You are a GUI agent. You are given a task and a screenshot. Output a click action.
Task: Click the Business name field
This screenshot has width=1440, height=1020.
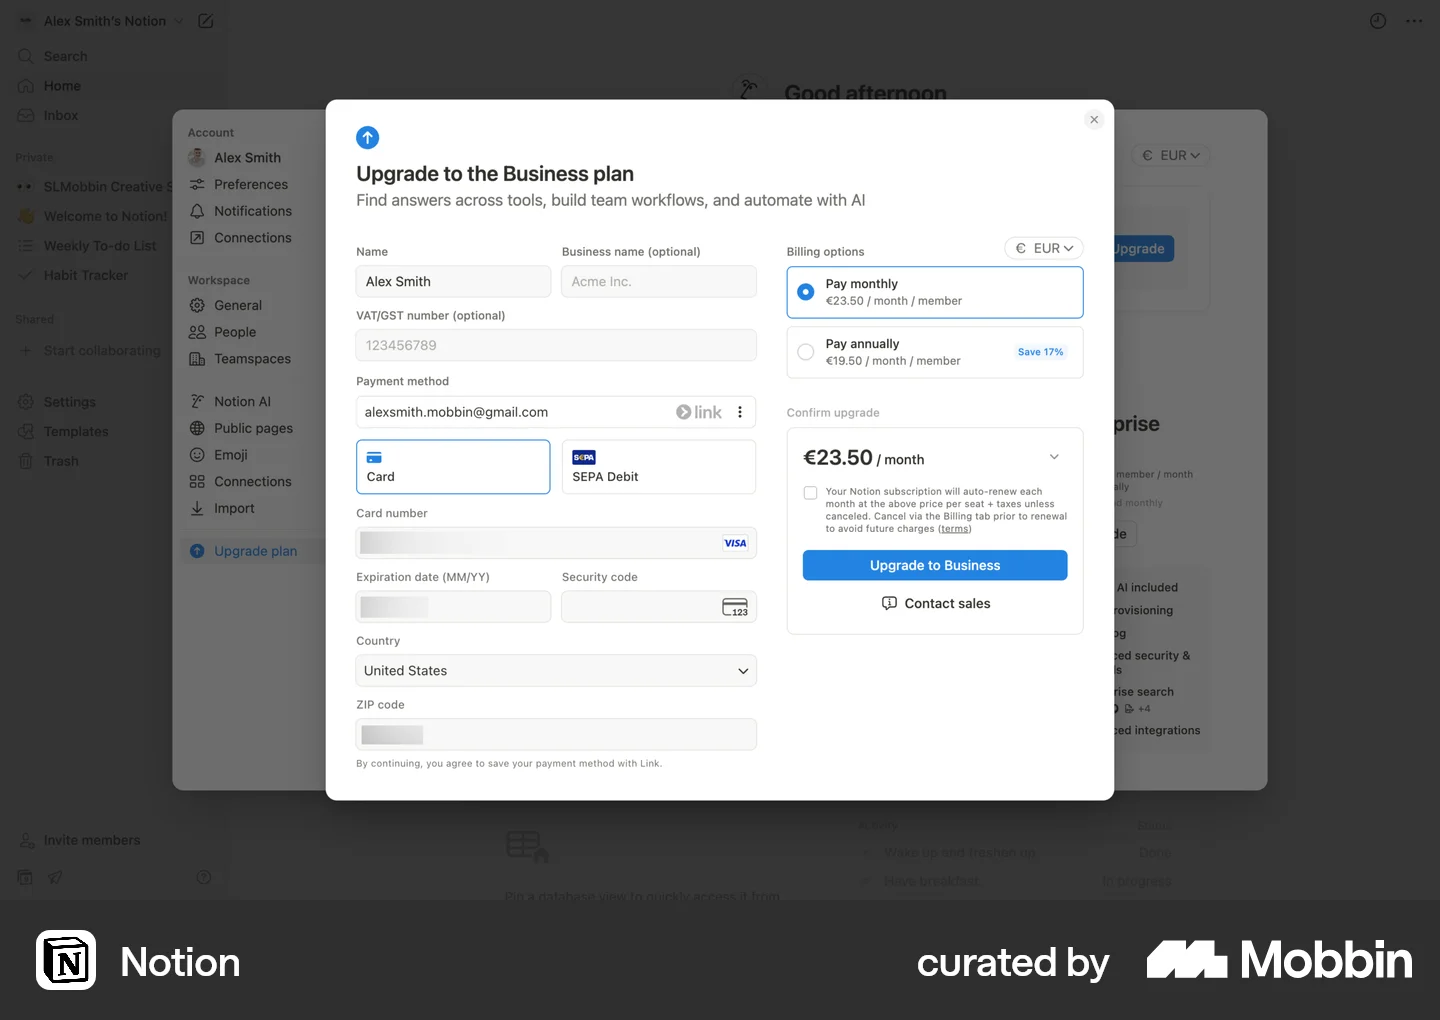(659, 282)
